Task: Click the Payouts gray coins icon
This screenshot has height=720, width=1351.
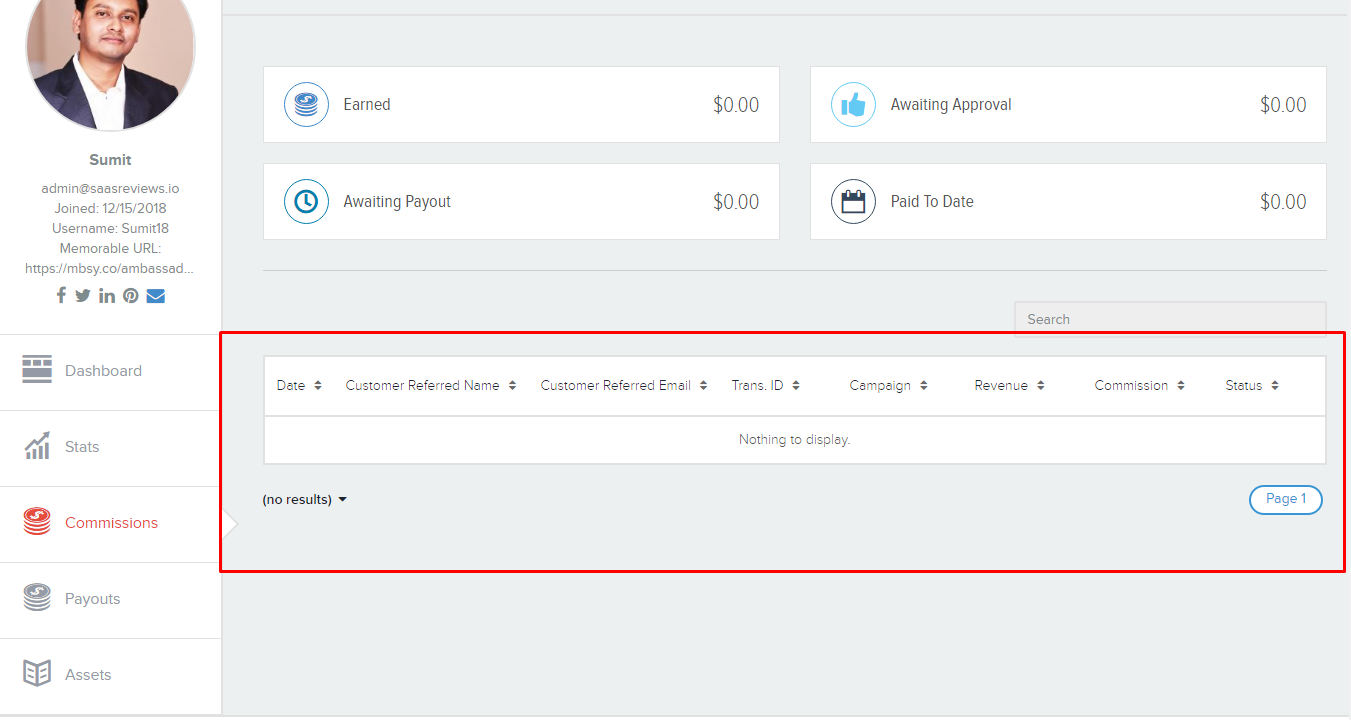Action: pyautogui.click(x=37, y=598)
